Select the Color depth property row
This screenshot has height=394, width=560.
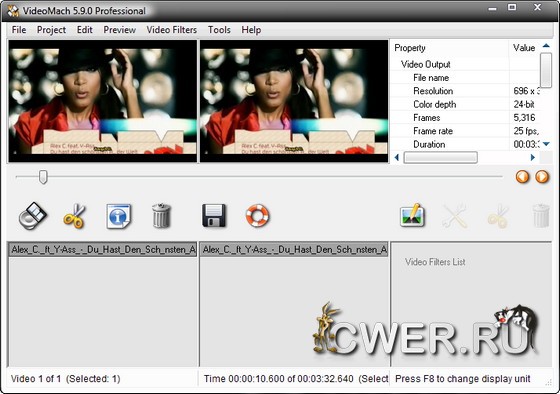click(465, 104)
